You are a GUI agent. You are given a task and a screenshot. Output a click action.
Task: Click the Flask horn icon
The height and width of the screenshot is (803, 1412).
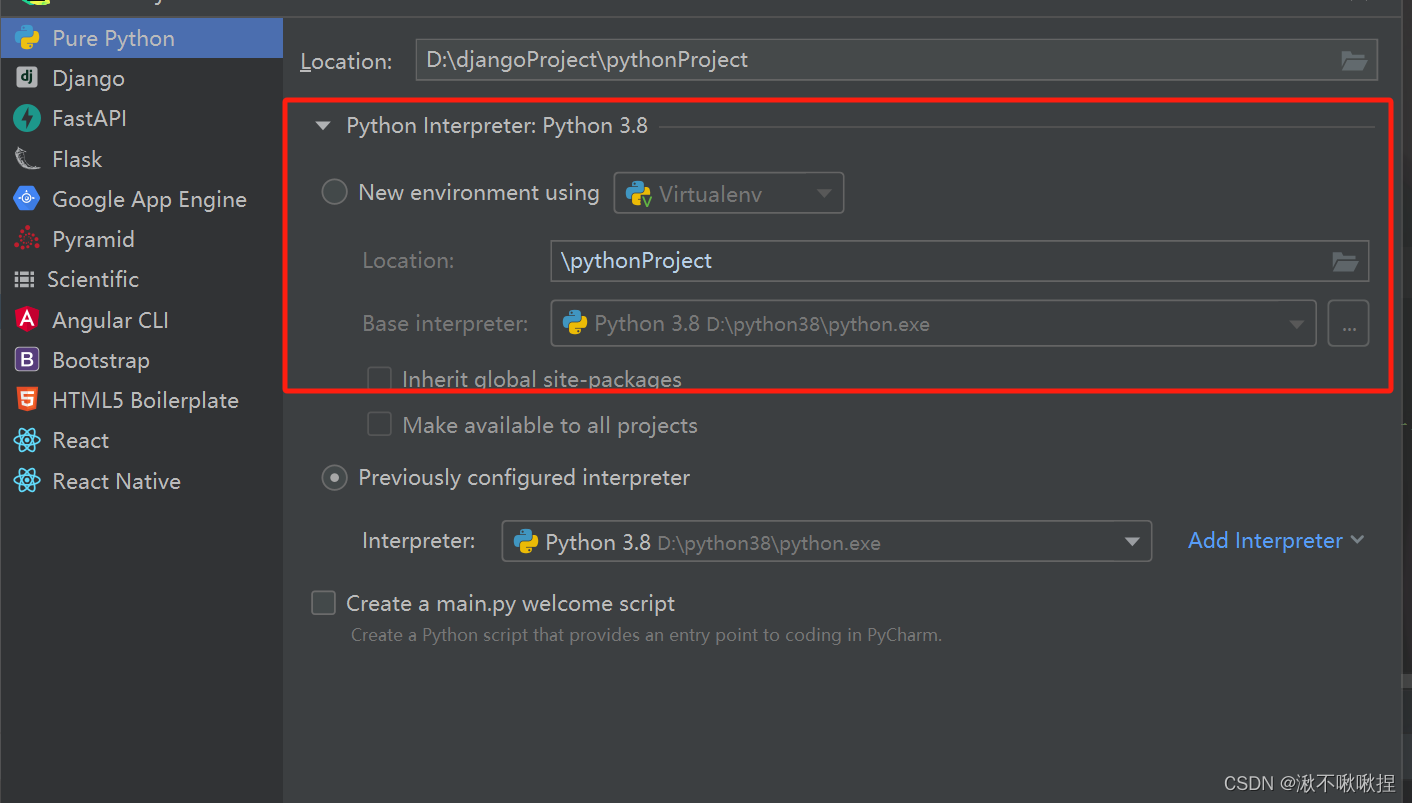pyautogui.click(x=27, y=159)
